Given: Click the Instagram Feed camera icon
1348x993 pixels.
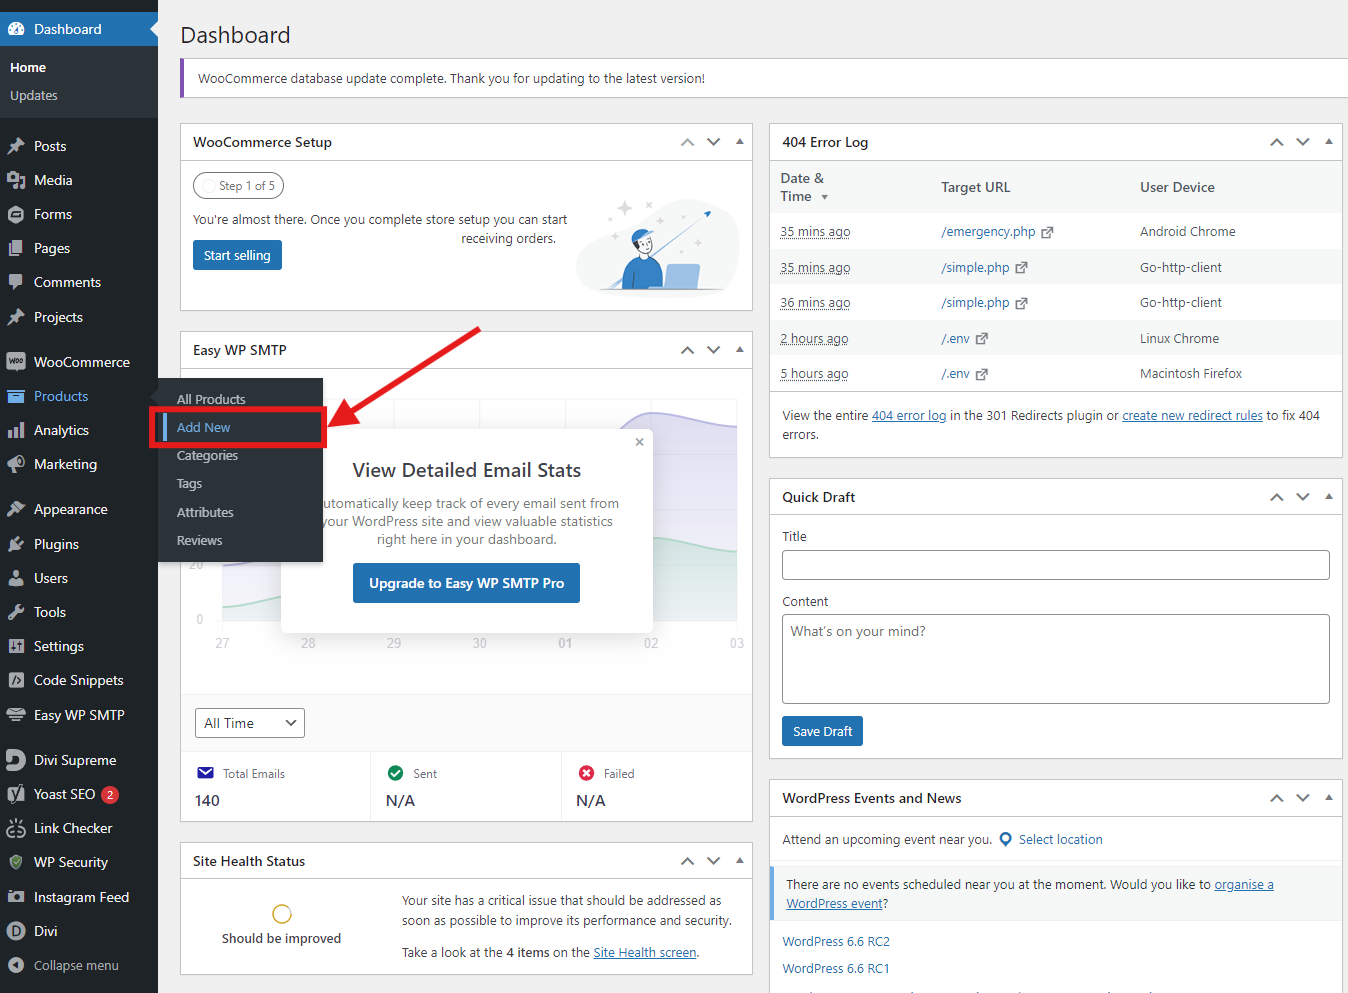Looking at the screenshot, I should pyautogui.click(x=16, y=897).
